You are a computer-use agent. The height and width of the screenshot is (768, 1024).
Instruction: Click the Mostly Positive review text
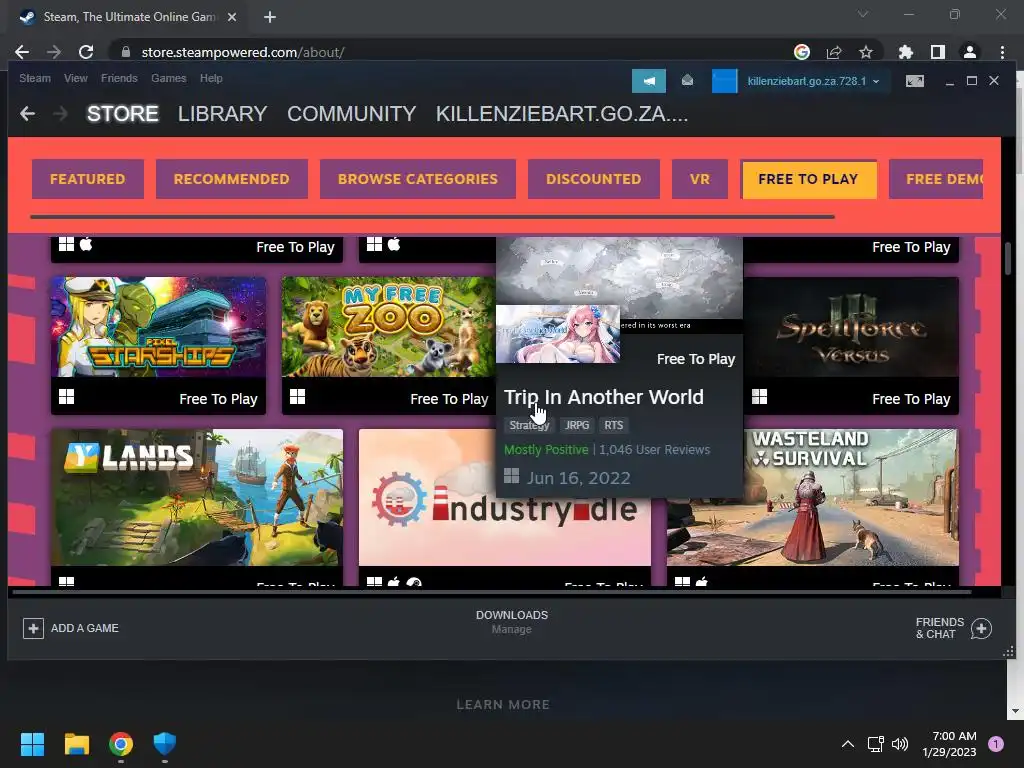[x=546, y=449]
